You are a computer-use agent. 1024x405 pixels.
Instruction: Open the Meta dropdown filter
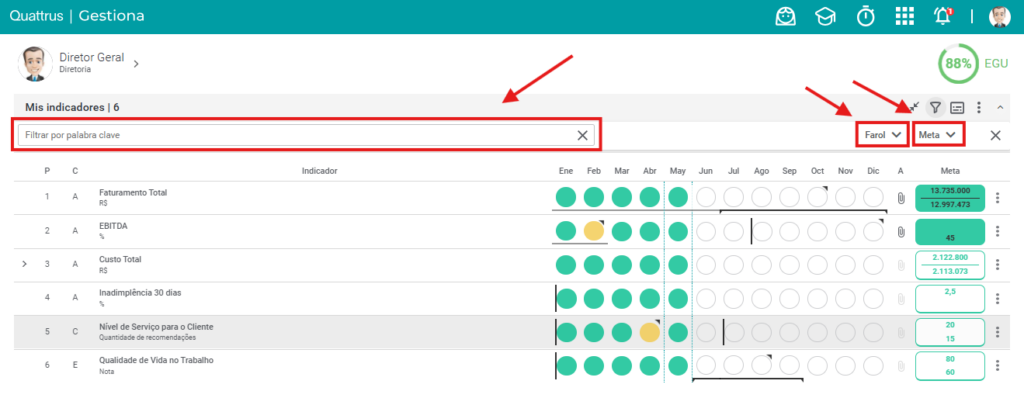tap(938, 135)
